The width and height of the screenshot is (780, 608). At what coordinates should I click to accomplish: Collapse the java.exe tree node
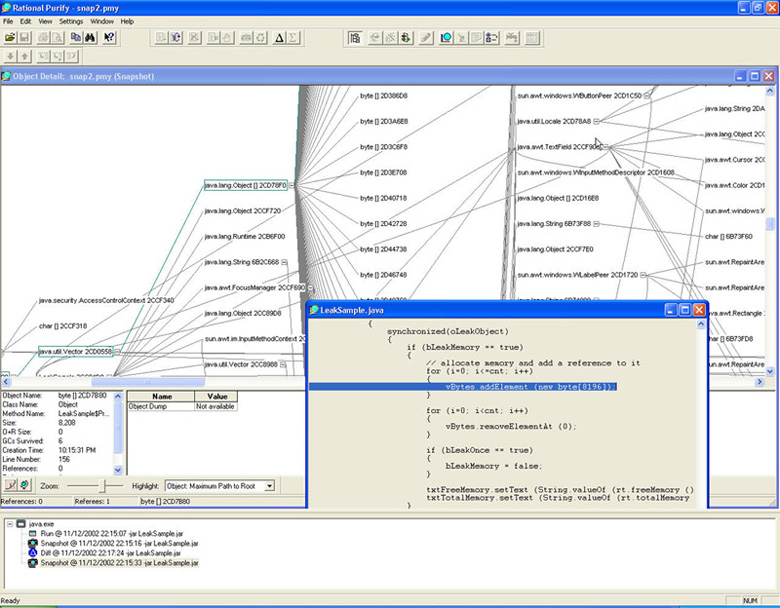(8, 523)
